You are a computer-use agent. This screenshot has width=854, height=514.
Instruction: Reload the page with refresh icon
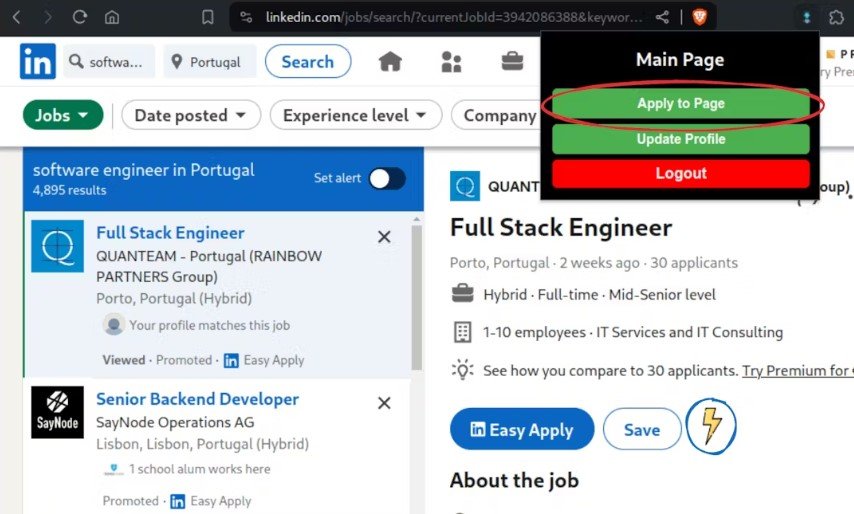click(80, 17)
